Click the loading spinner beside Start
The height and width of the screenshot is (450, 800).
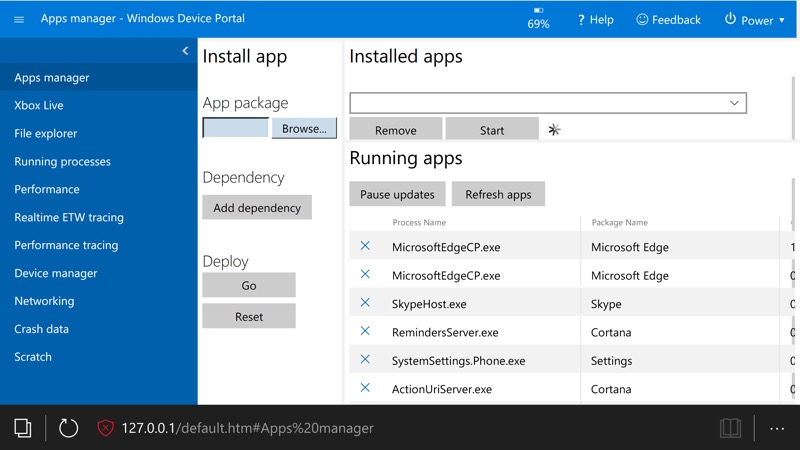[554, 130]
